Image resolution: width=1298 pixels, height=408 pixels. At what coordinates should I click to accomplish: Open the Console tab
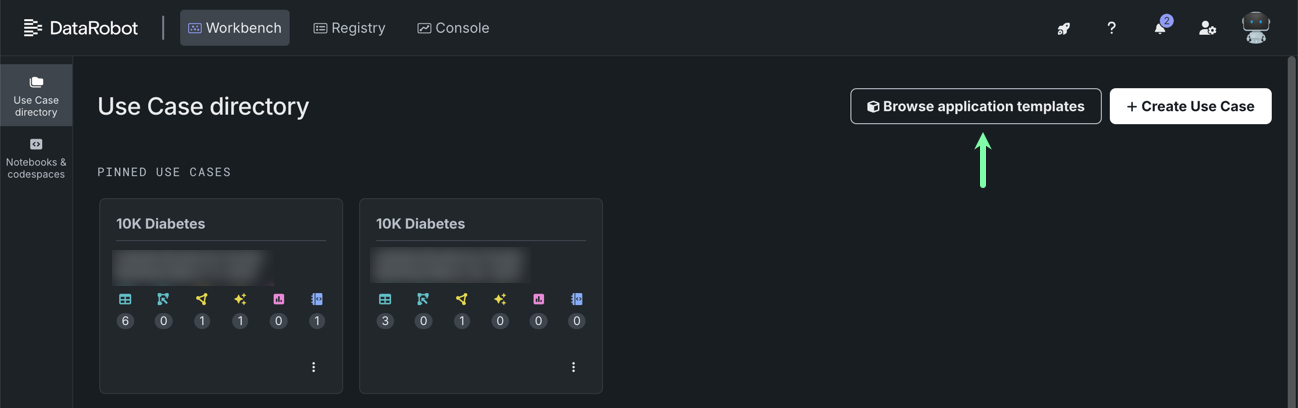click(x=453, y=28)
